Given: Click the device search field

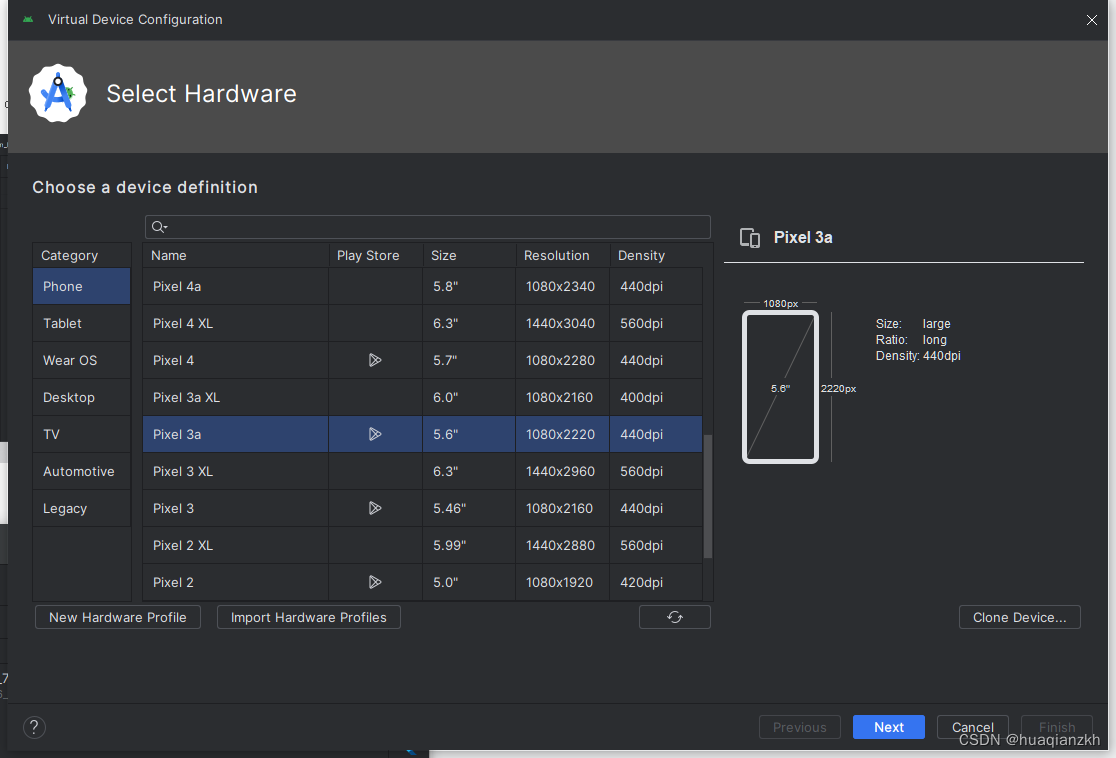Looking at the screenshot, I should [x=428, y=226].
